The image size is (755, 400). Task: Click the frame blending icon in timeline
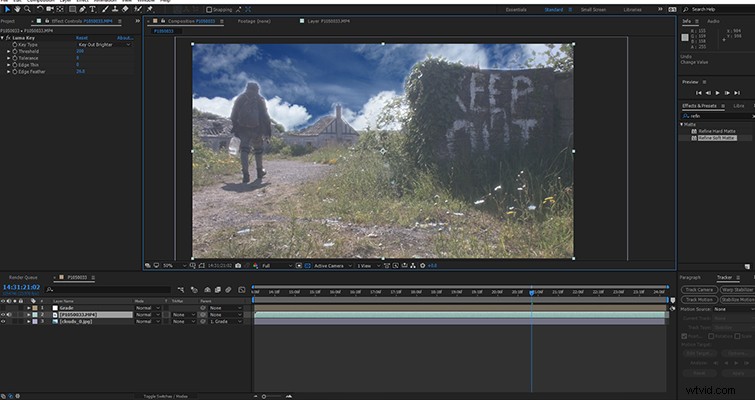pyautogui.click(x=217, y=290)
